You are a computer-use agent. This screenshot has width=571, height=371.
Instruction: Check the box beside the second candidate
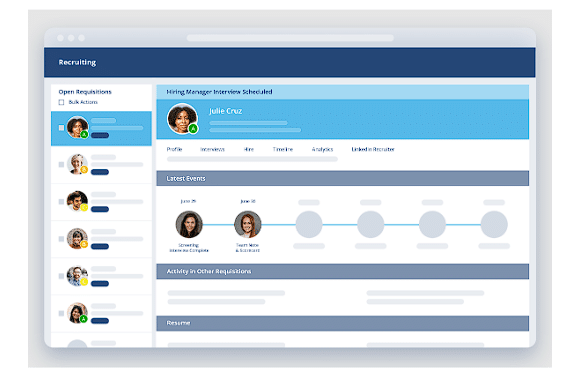61,165
